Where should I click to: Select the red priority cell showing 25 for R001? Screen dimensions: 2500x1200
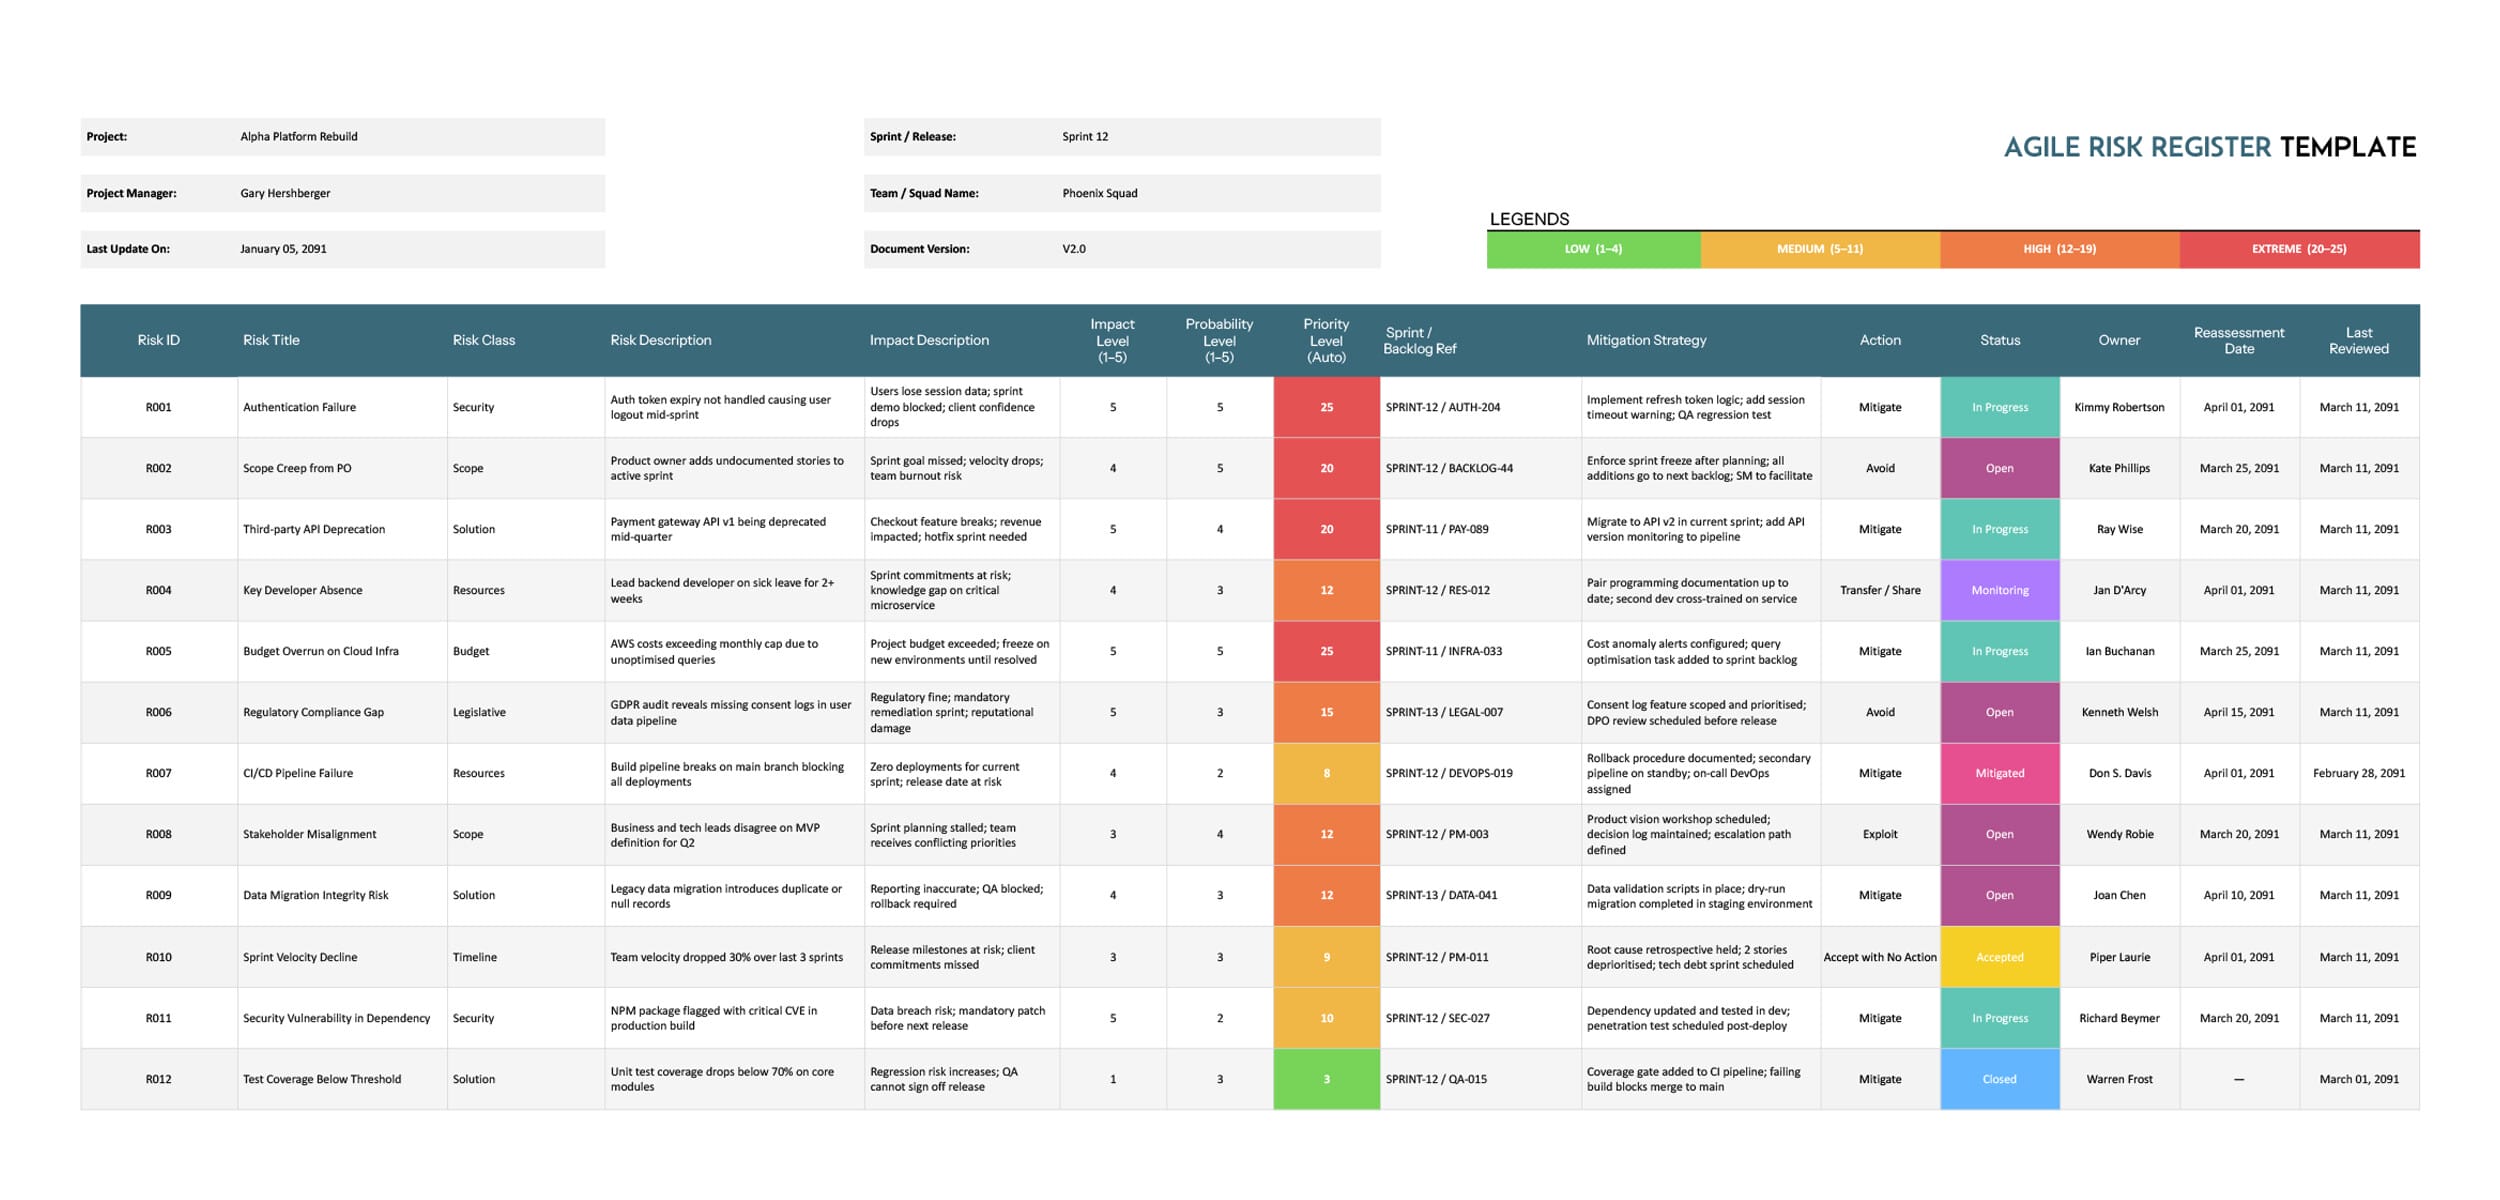pos(1326,407)
